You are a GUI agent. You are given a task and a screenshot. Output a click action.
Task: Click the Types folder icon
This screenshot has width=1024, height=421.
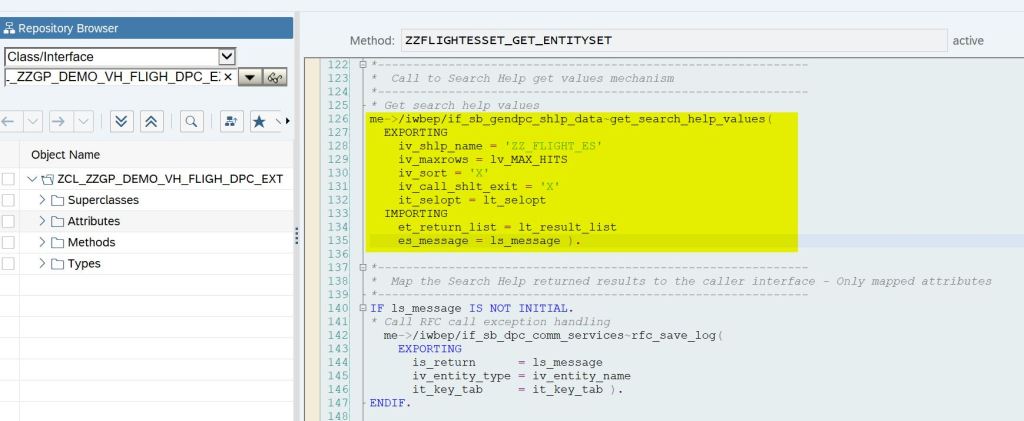(57, 264)
